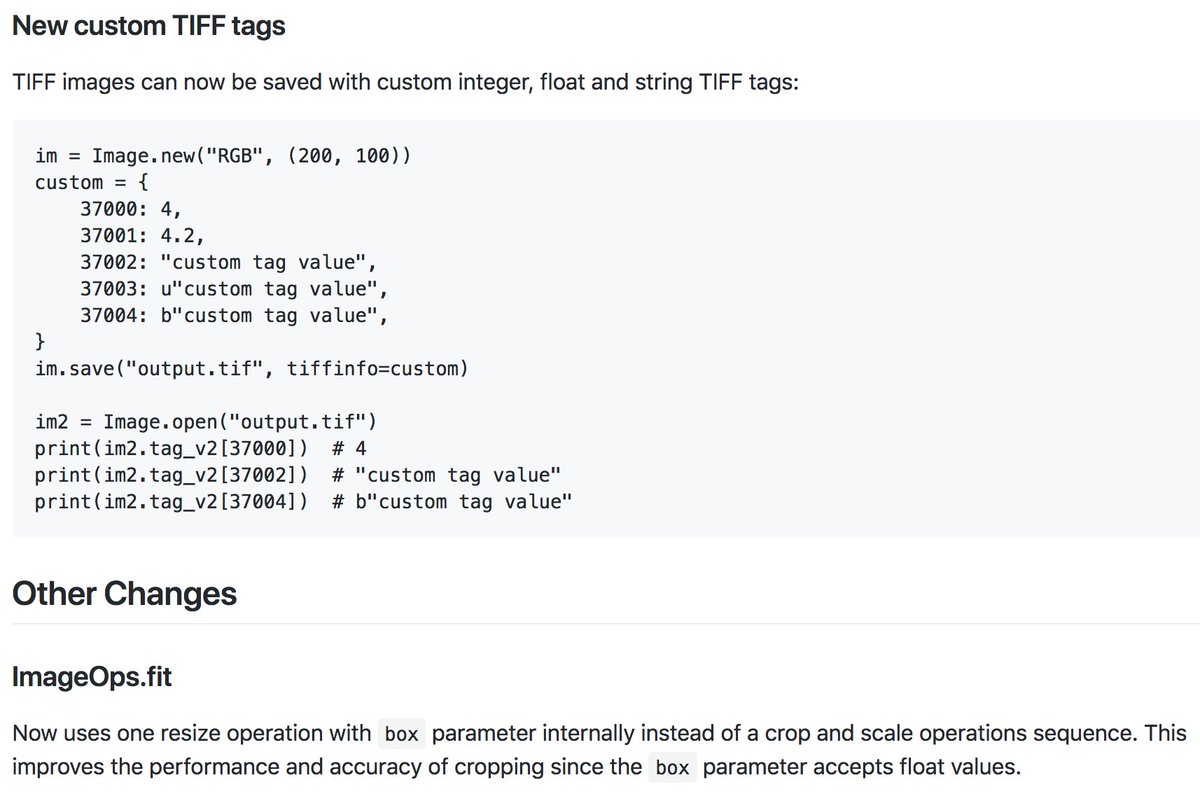The height and width of the screenshot is (801, 1200).
Task: Click the im.save("output.tif") code line
Action: [x=251, y=369]
